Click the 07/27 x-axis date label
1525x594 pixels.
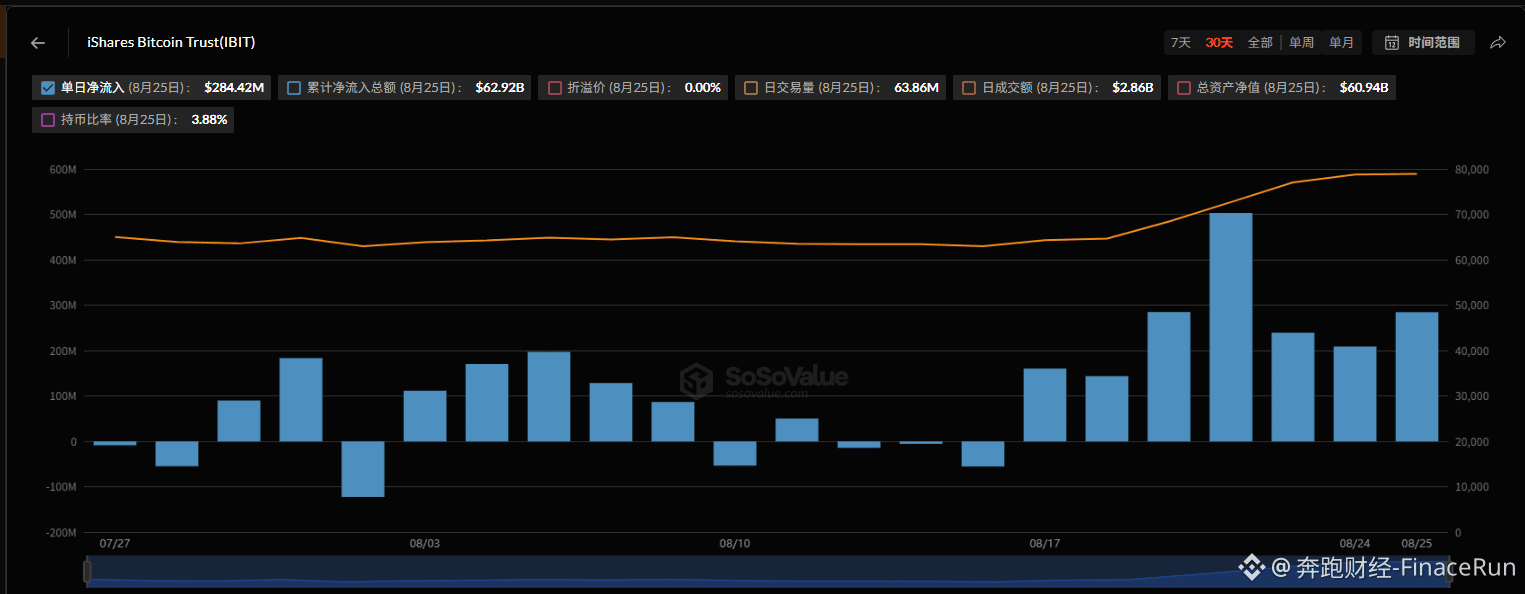click(115, 543)
